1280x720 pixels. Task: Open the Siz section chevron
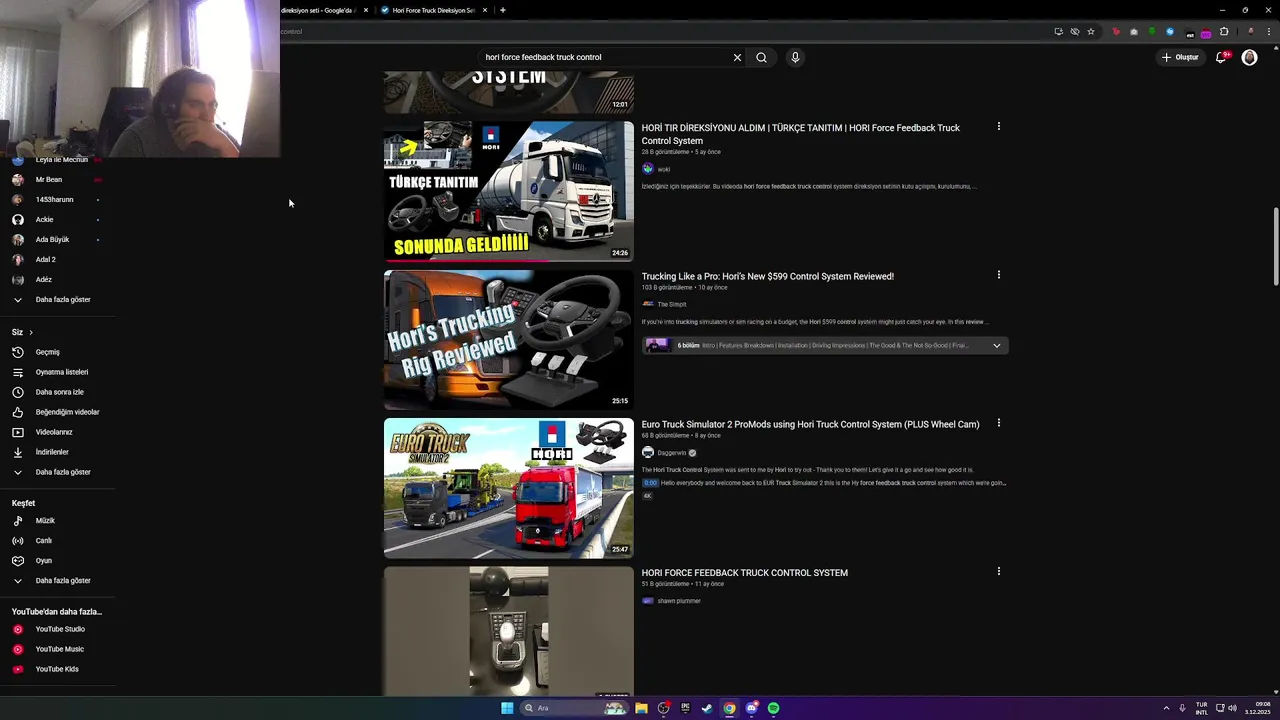pos(31,332)
